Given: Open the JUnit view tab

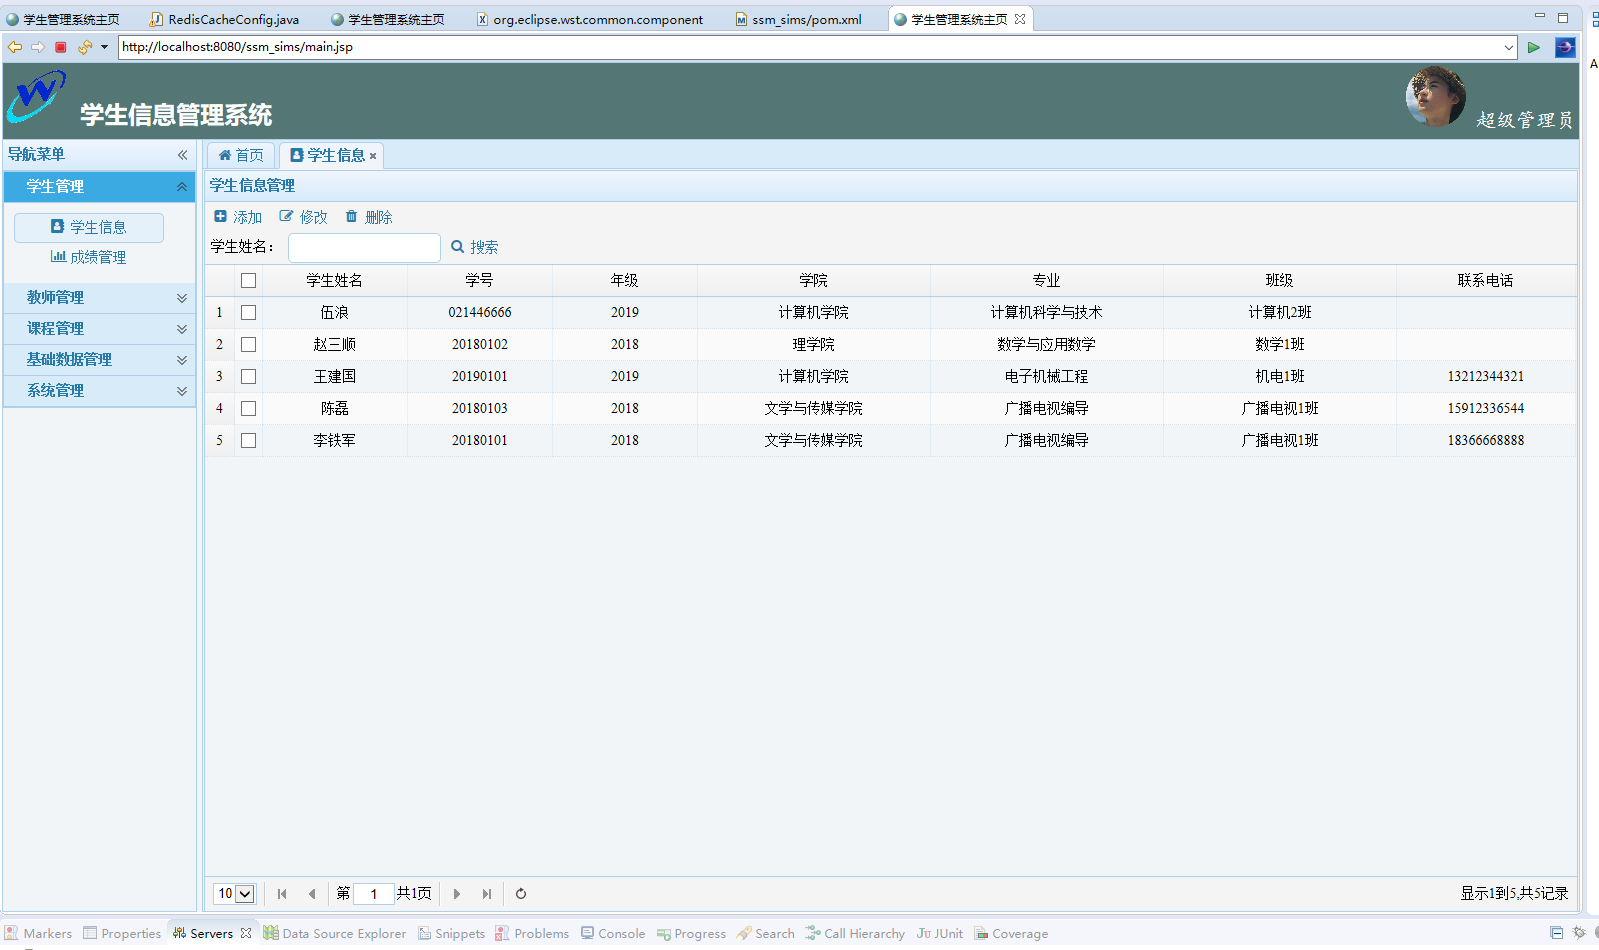Looking at the screenshot, I should tap(940, 933).
